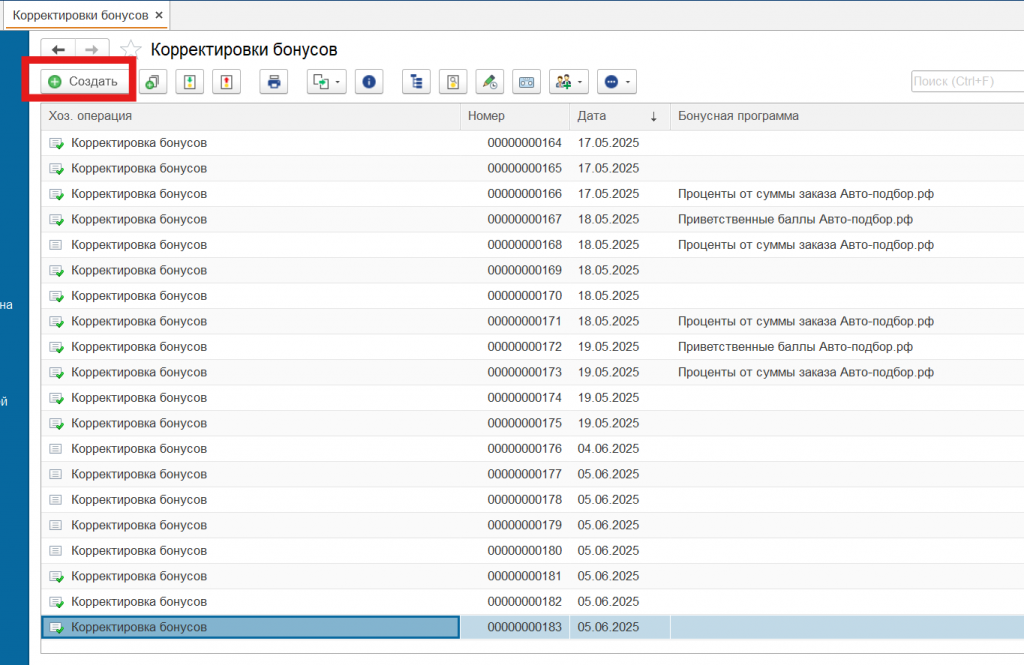Click the Создать button
The width and height of the screenshot is (1024, 665).
84,82
